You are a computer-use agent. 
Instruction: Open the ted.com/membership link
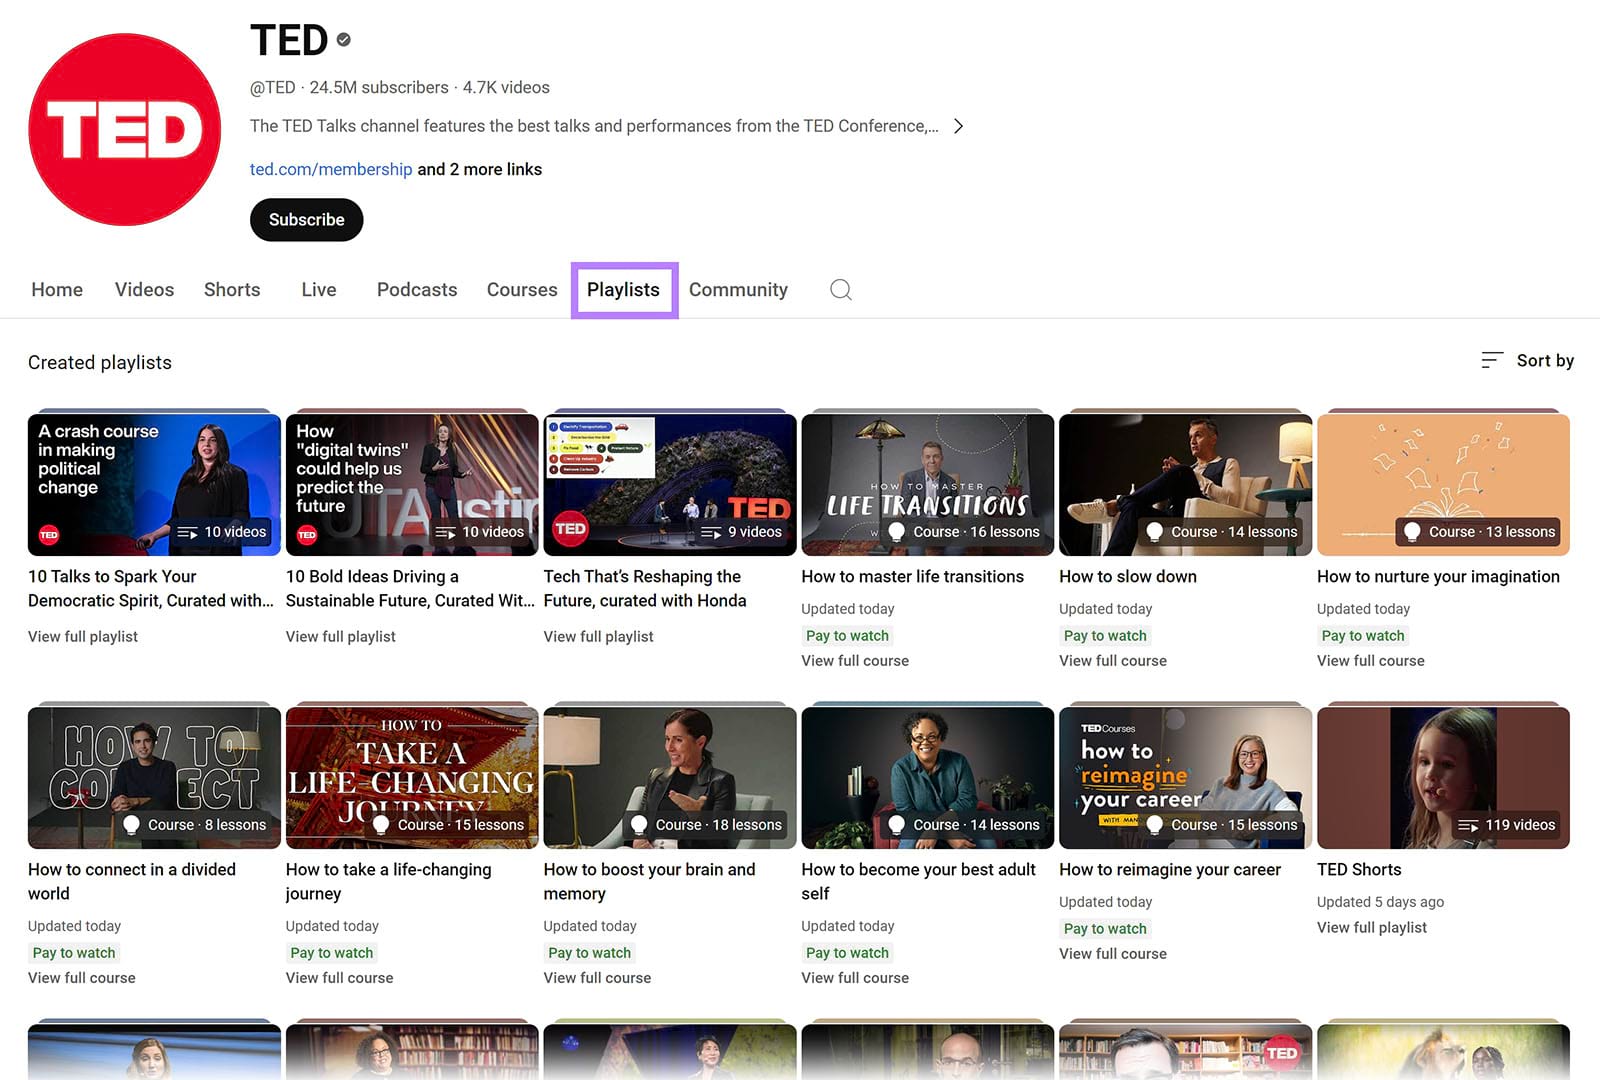pos(331,169)
